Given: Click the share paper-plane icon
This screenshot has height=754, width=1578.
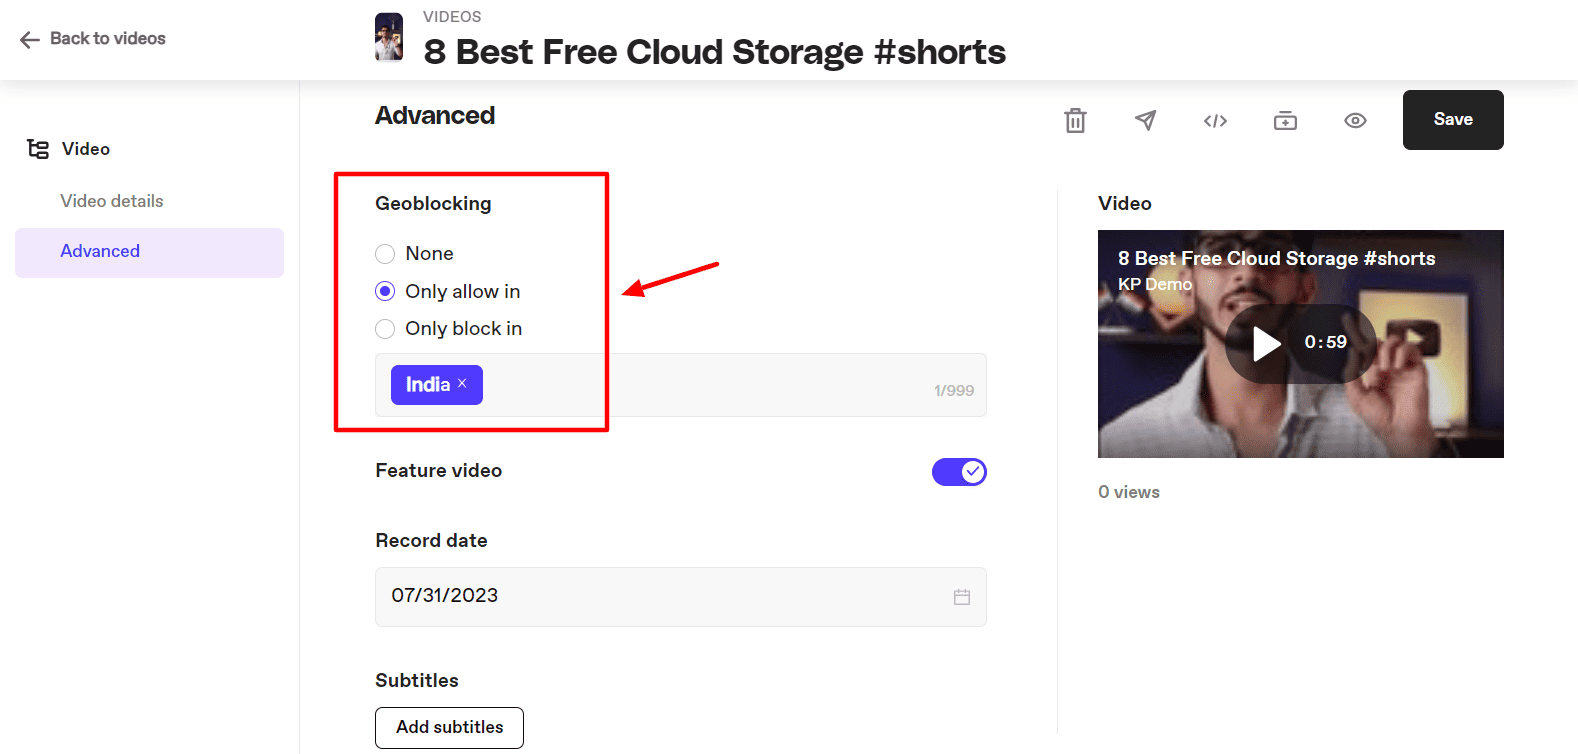Looking at the screenshot, I should click(1145, 120).
